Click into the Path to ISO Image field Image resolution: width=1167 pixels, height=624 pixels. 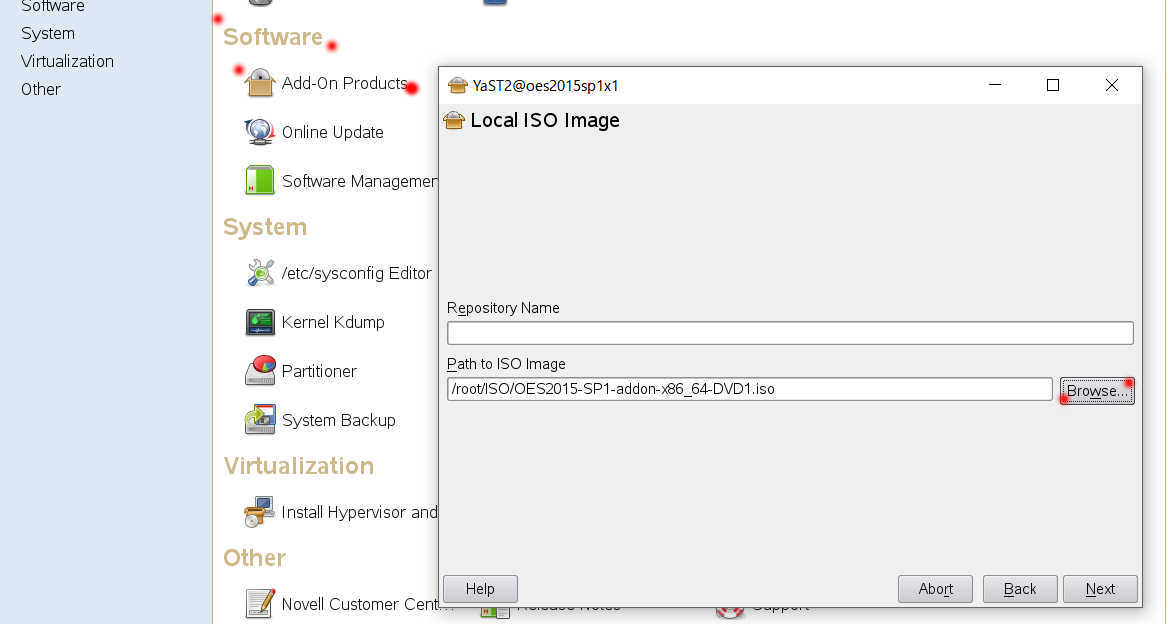point(749,389)
